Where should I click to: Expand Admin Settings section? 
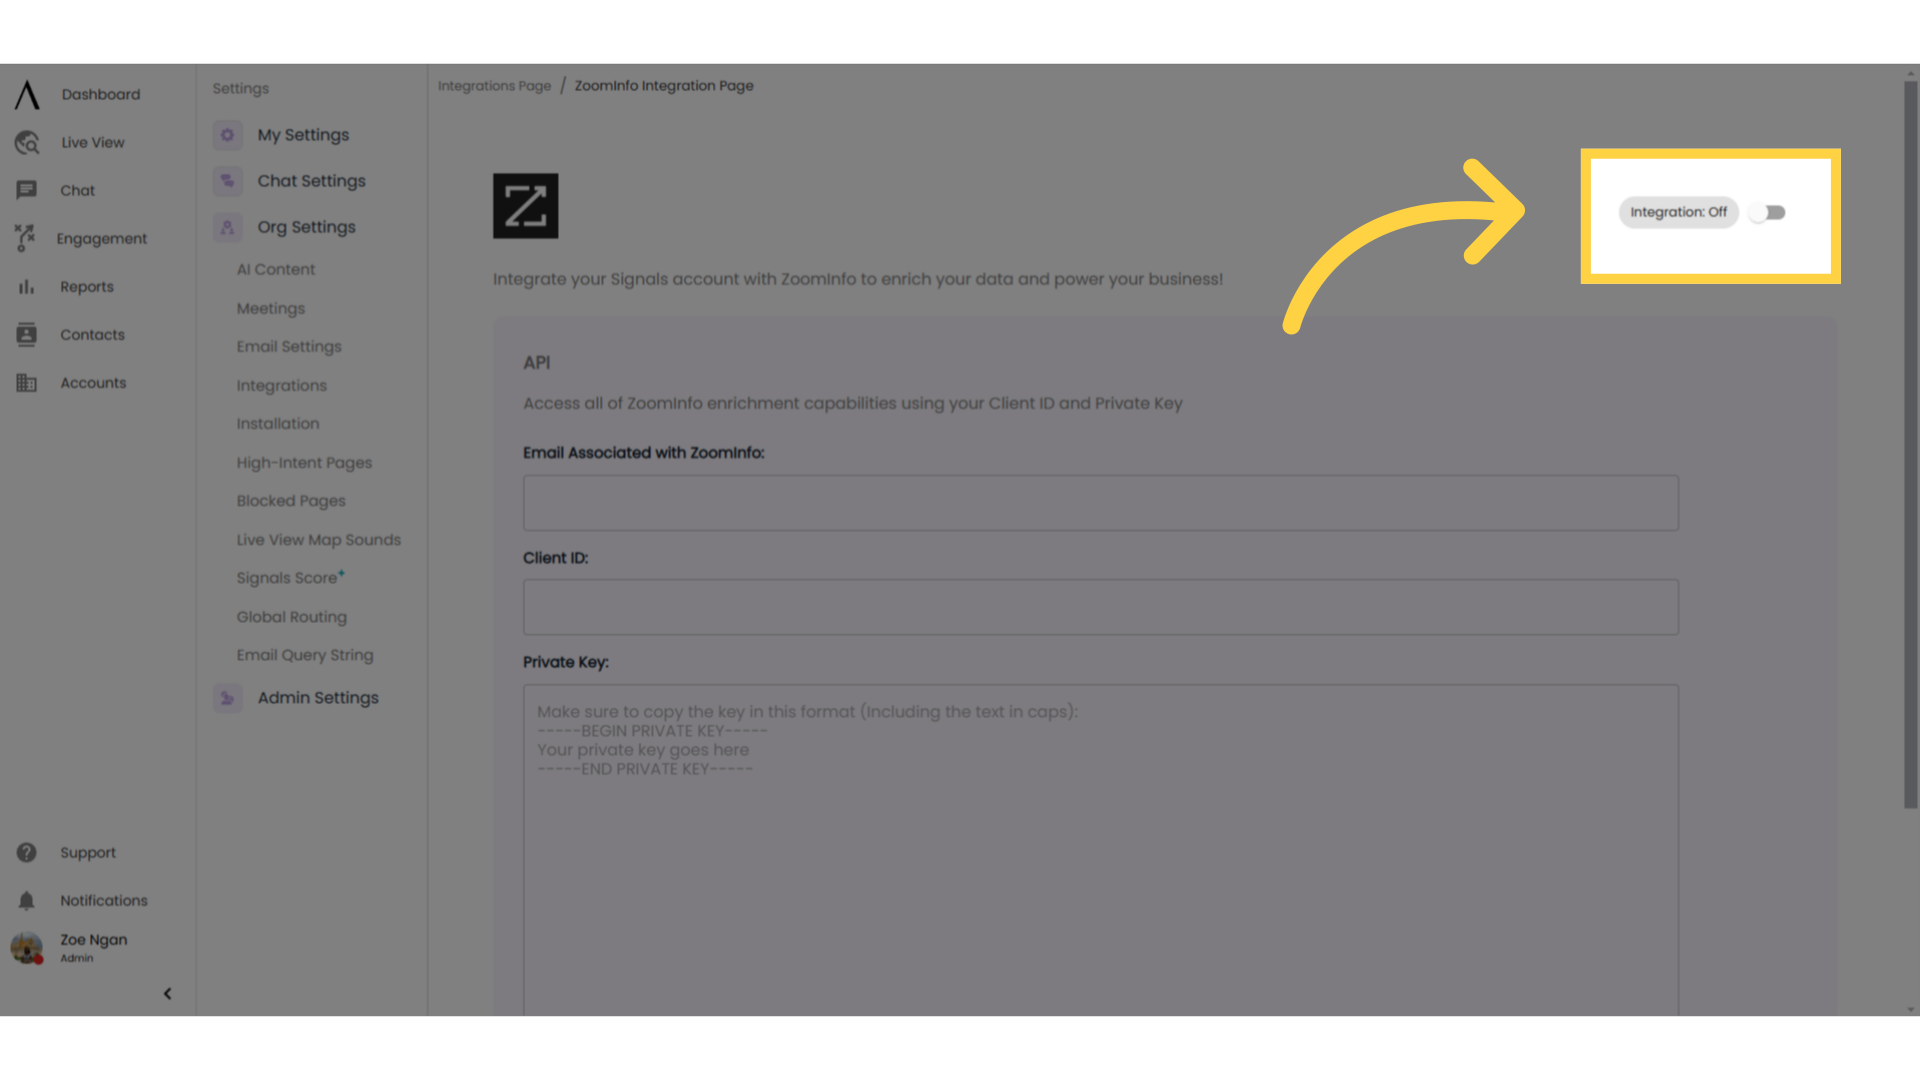(x=316, y=696)
